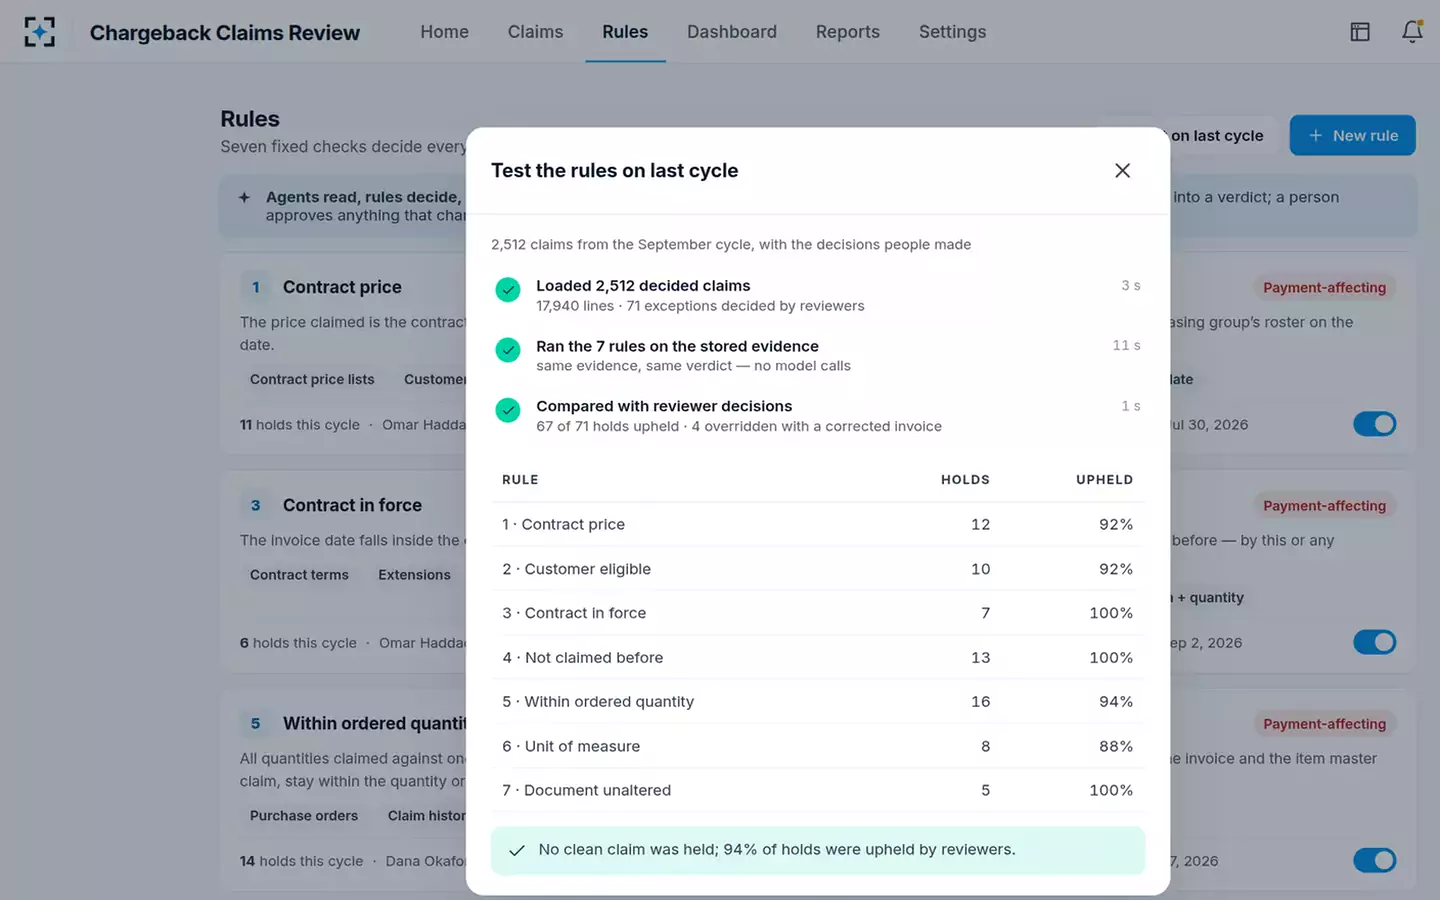The image size is (1440, 900).
Task: Click checkmark icon in No clean claim banner
Action: pyautogui.click(x=517, y=850)
